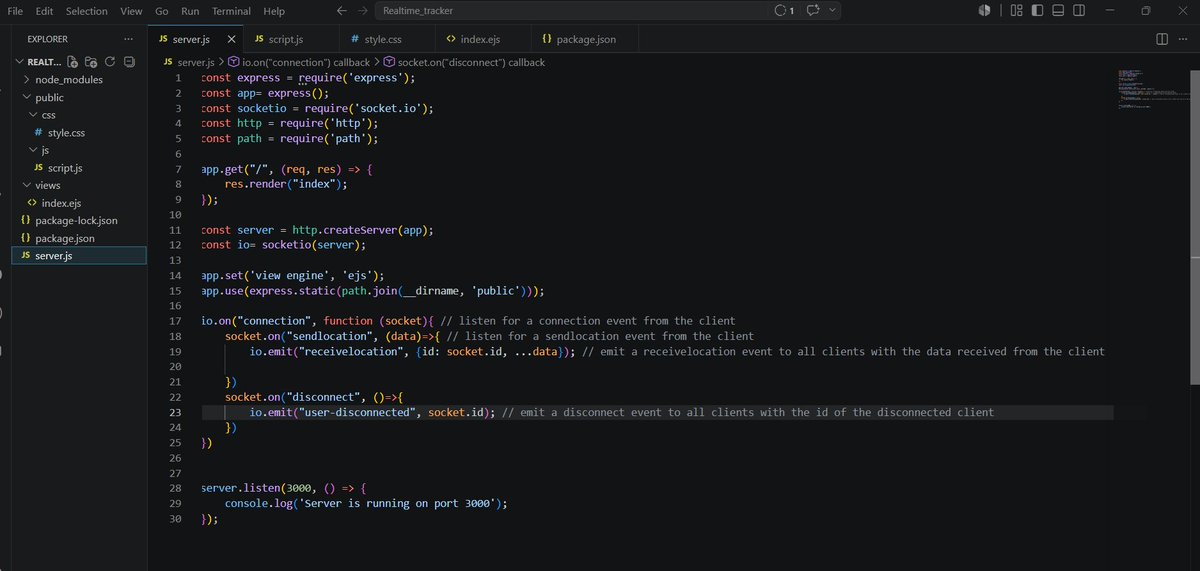Click res.render("index") on line 8

(x=285, y=184)
